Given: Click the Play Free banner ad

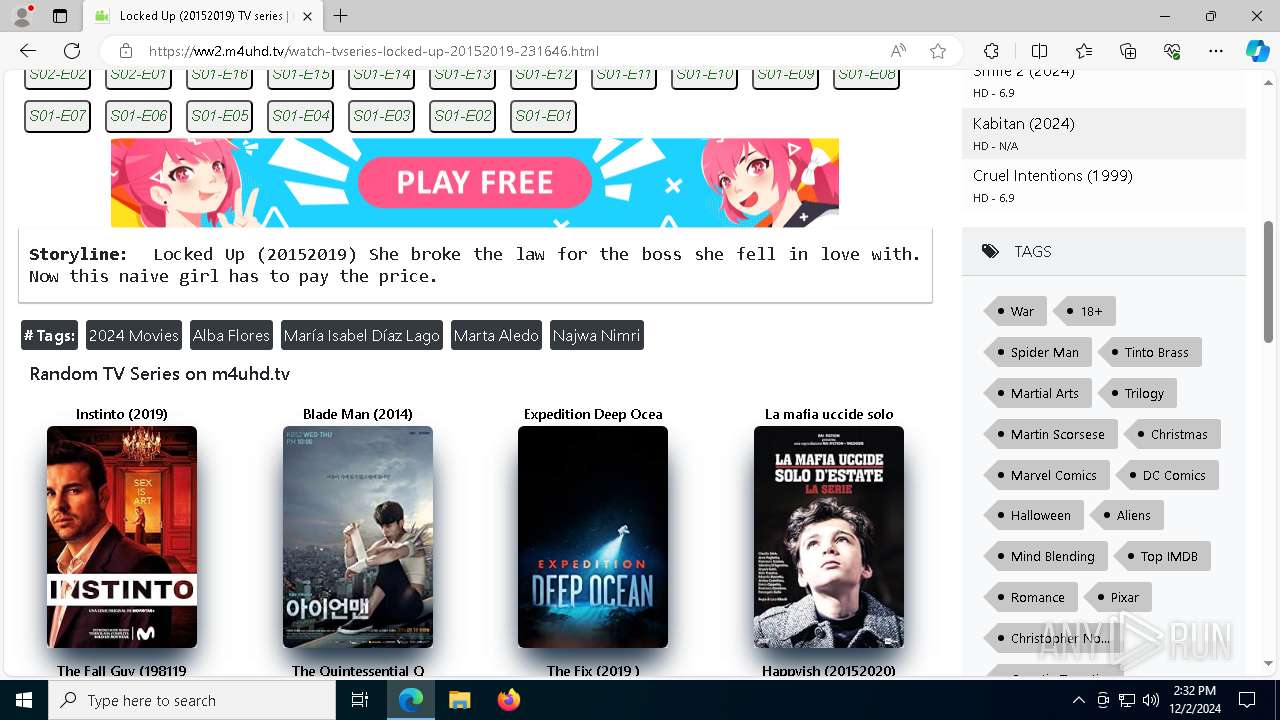Looking at the screenshot, I should coord(475,183).
